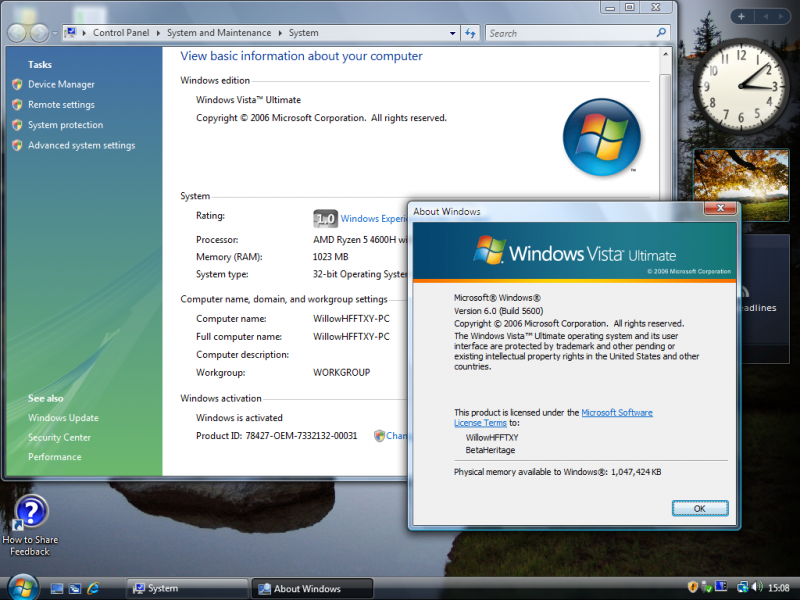
Task: Click the BetaHeritage licensee text
Action: tap(490, 450)
